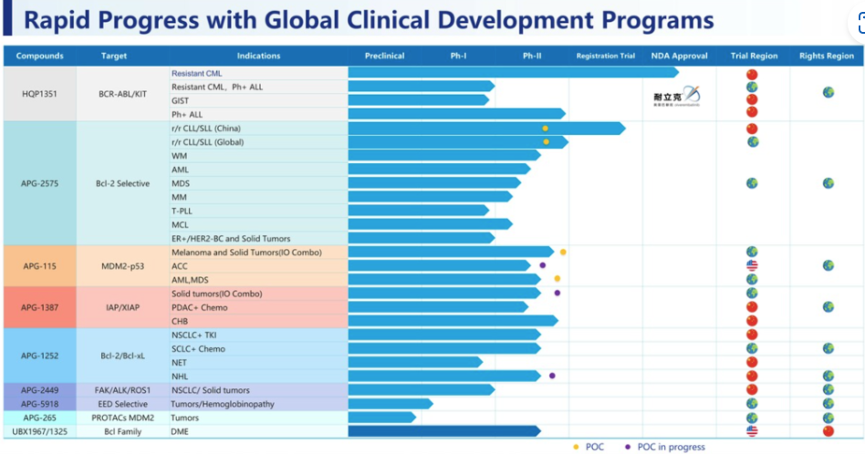Click the US flag in the DME row
The width and height of the screenshot is (866, 454).
[x=752, y=431]
